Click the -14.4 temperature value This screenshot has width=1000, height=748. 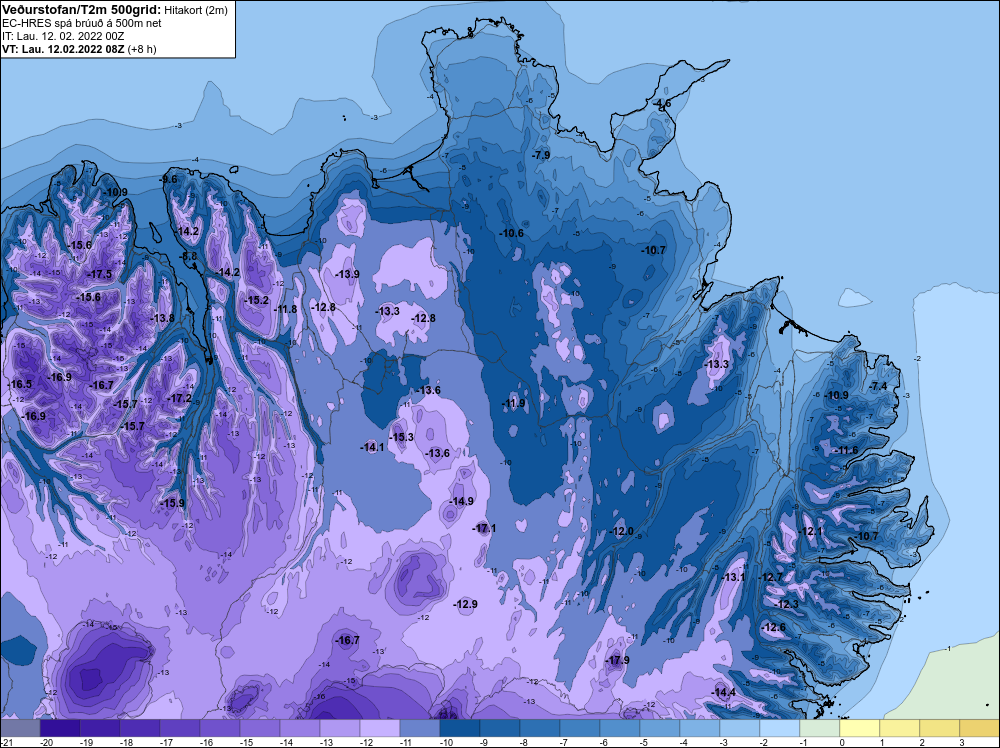click(724, 693)
